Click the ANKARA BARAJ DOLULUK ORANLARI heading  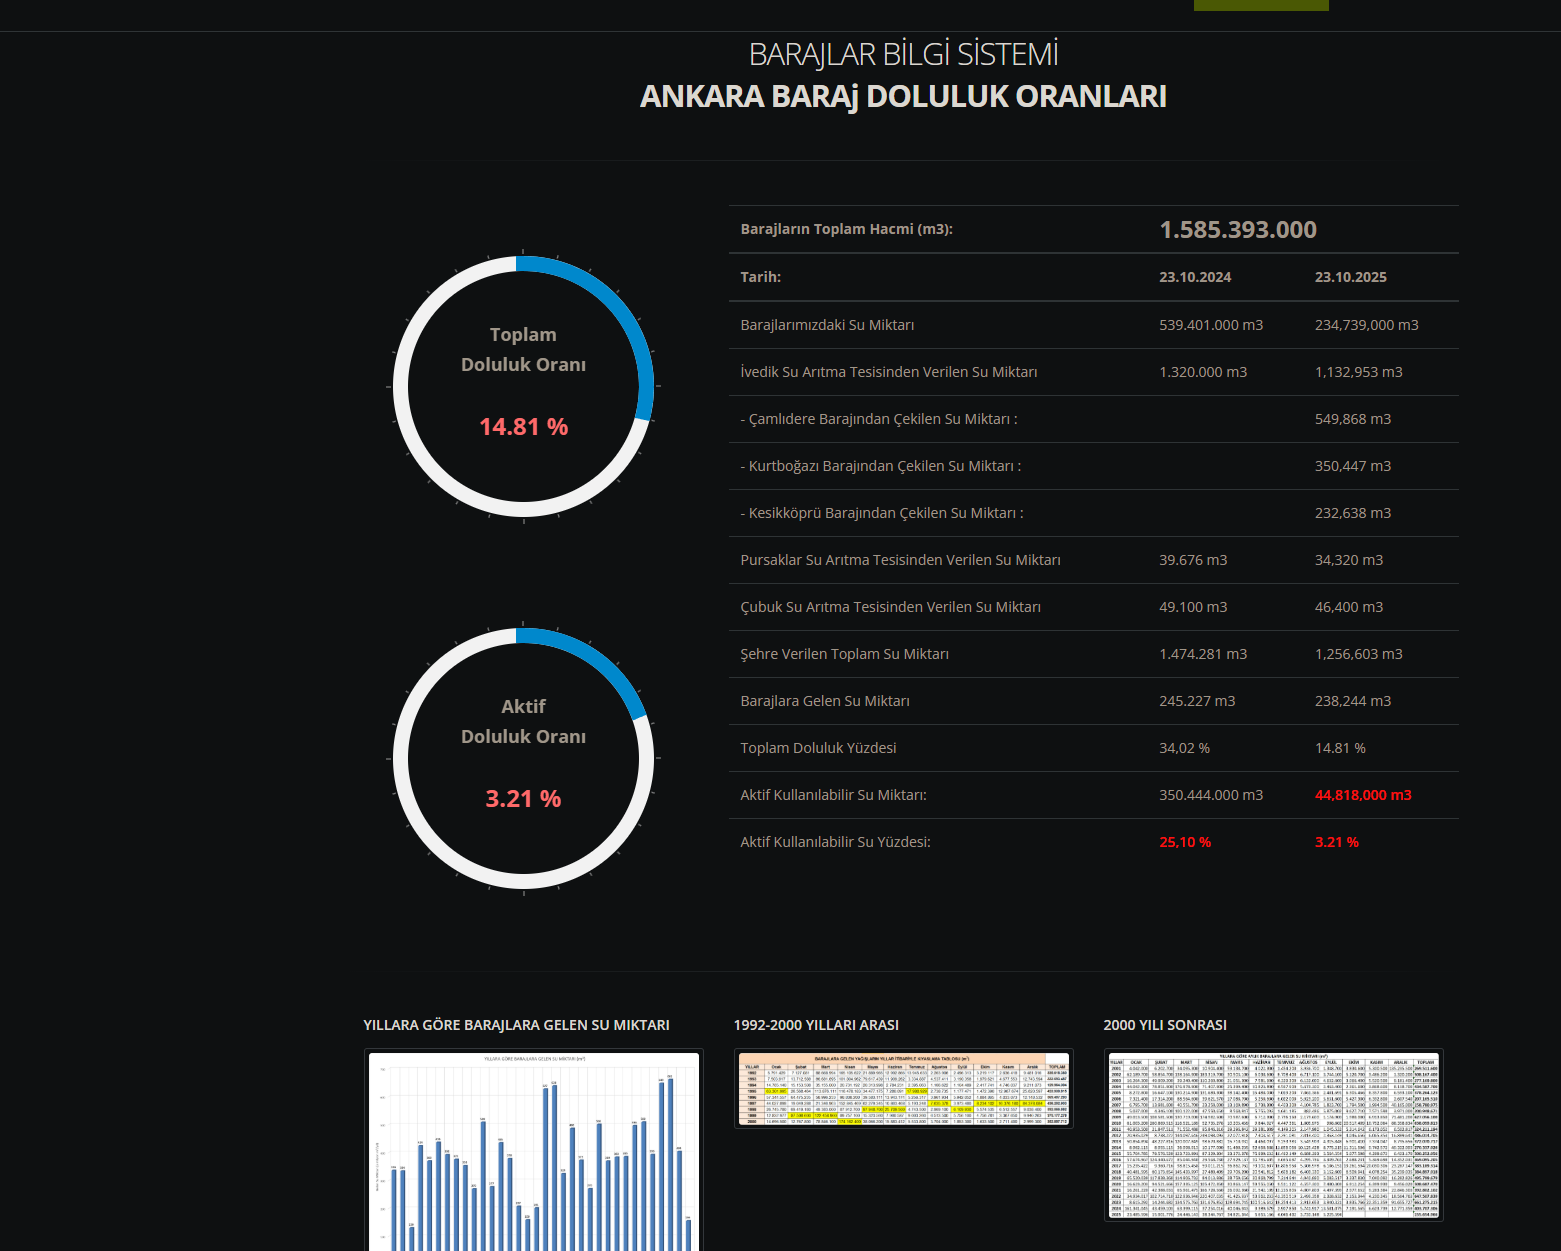(903, 96)
